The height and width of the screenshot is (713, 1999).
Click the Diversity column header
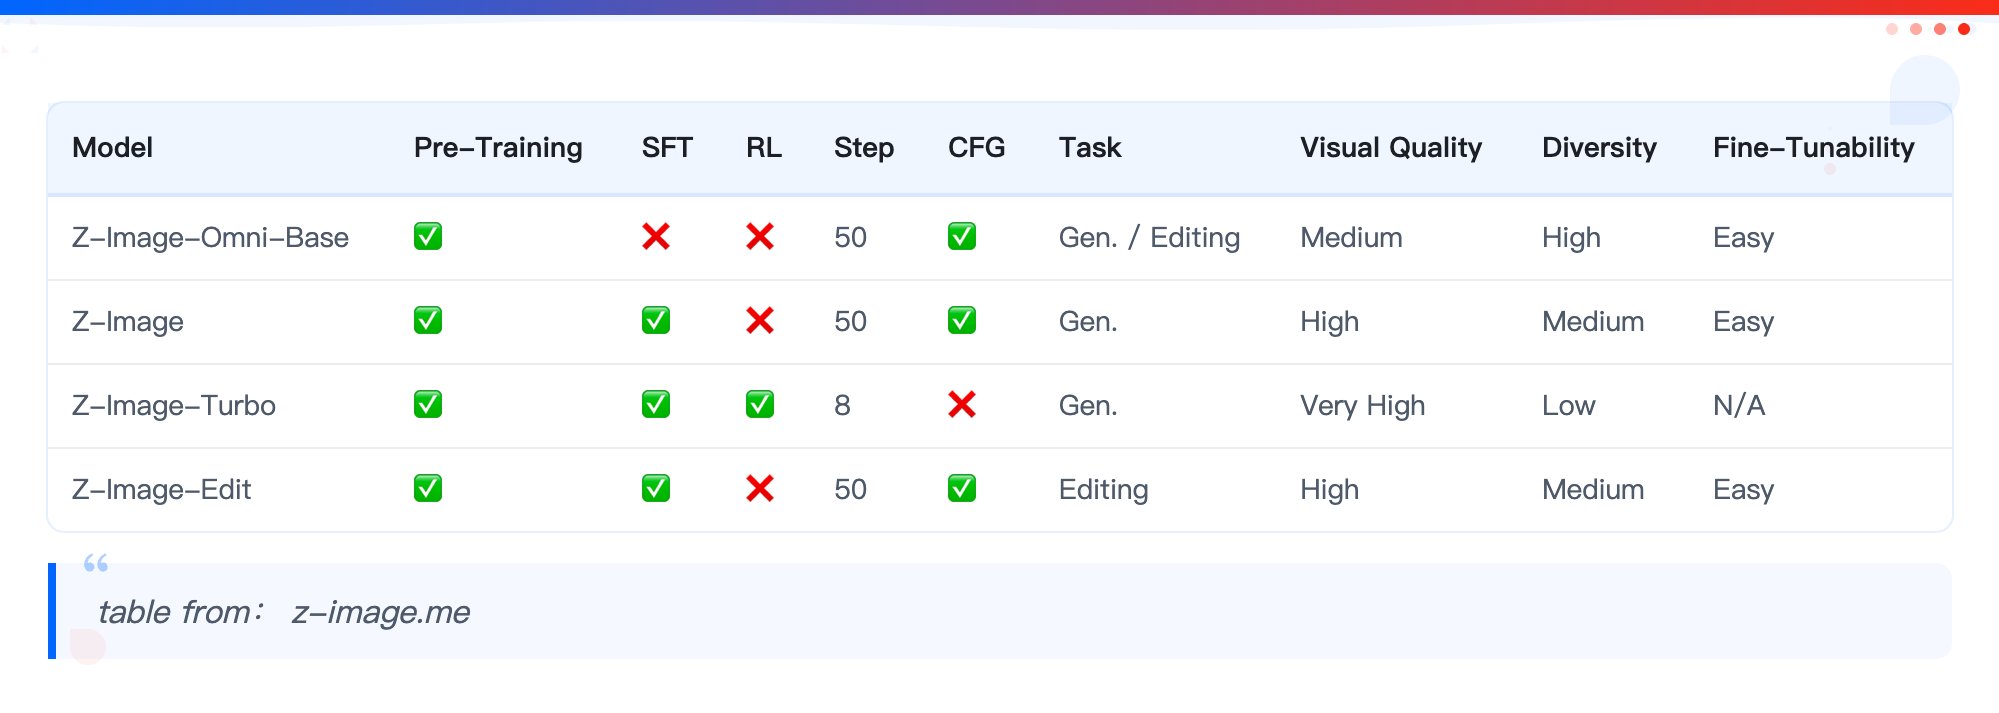pyautogui.click(x=1599, y=148)
